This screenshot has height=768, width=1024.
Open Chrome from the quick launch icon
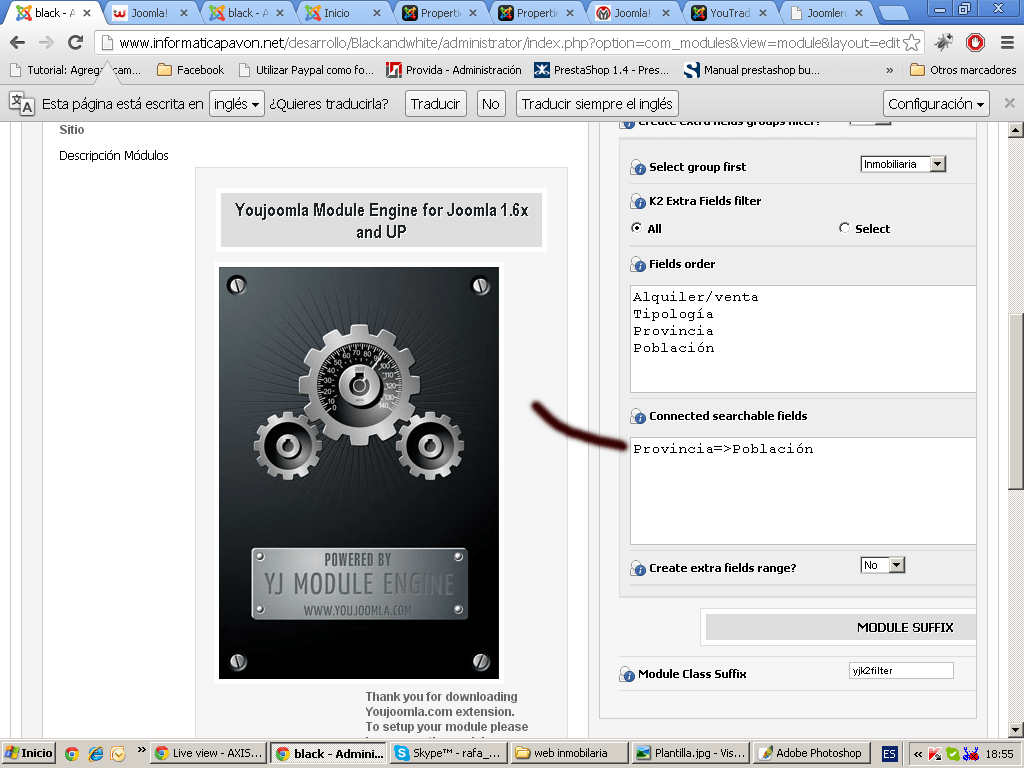pos(72,754)
